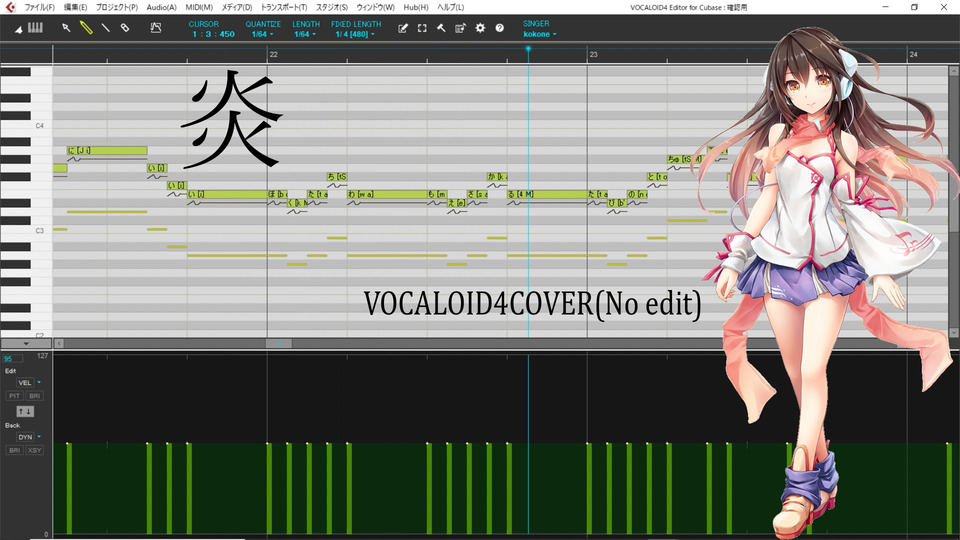This screenshot has height=540, width=960.
Task: Click the piano keys view icon
Action: pyautogui.click(x=36, y=28)
